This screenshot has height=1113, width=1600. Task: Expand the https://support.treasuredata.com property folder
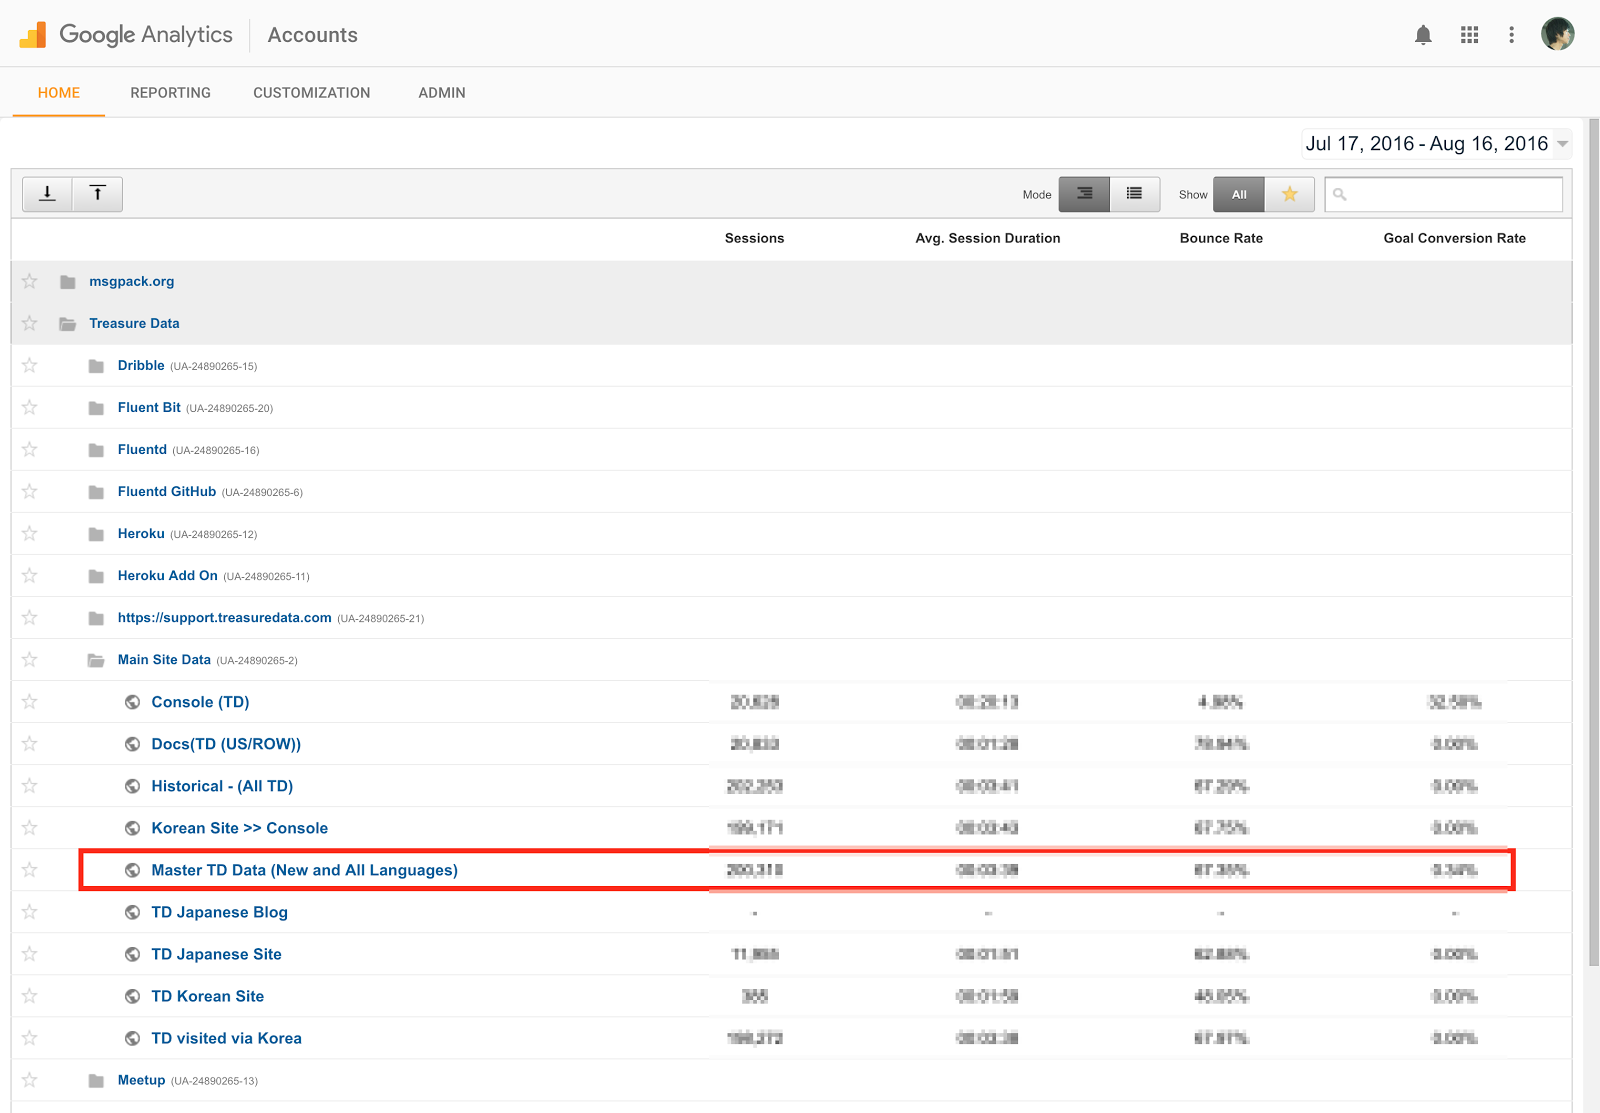tap(96, 618)
